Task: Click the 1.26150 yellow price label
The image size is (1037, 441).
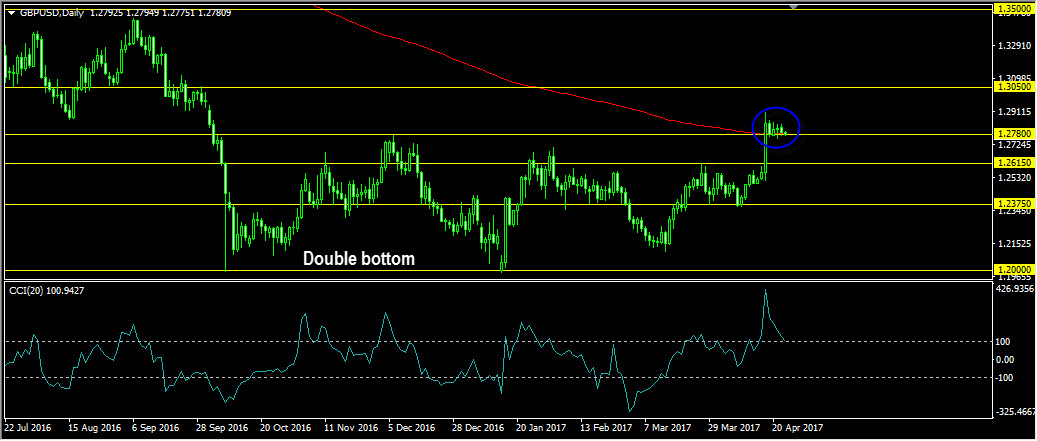Action: tap(1013, 163)
